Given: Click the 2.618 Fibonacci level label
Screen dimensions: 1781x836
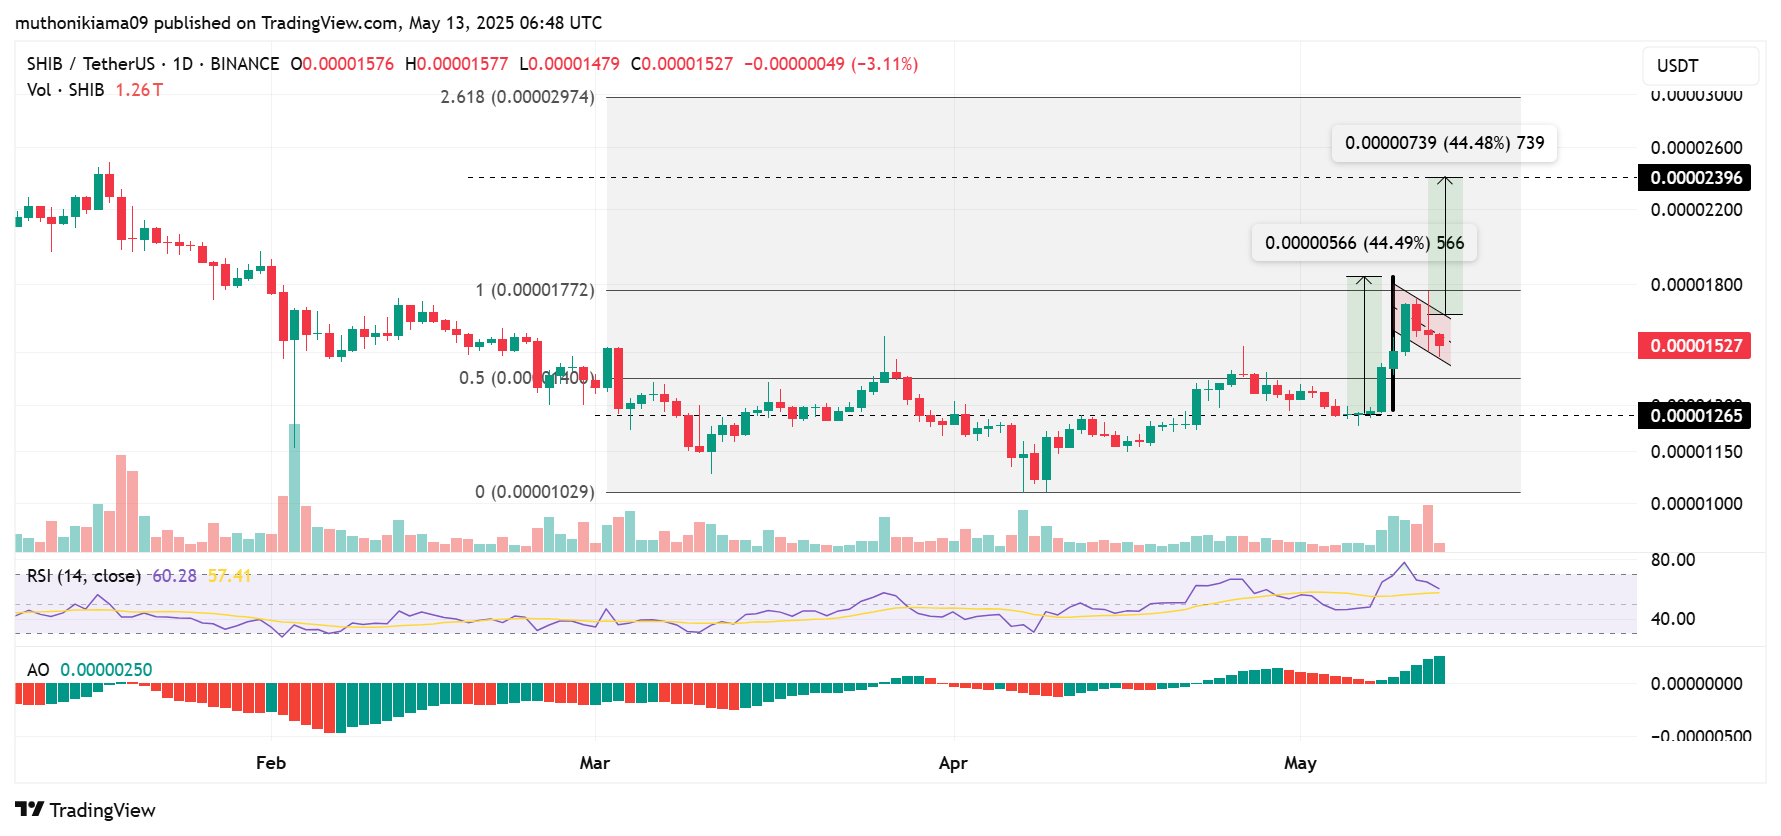Looking at the screenshot, I should tap(517, 97).
